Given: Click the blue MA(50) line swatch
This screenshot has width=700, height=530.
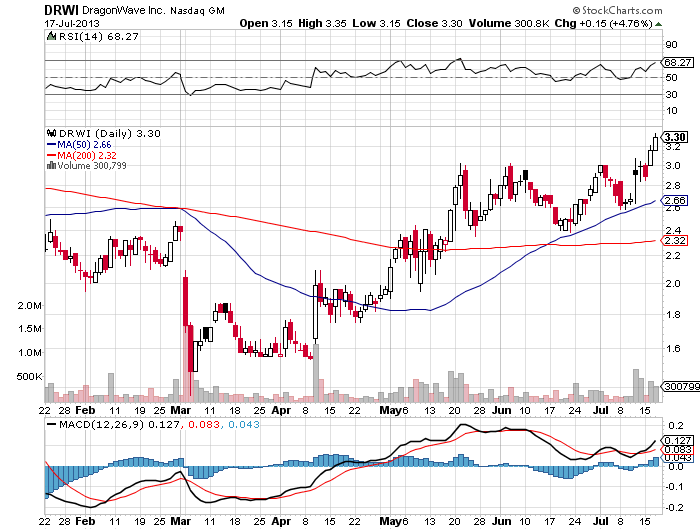Looking at the screenshot, I should [51, 145].
